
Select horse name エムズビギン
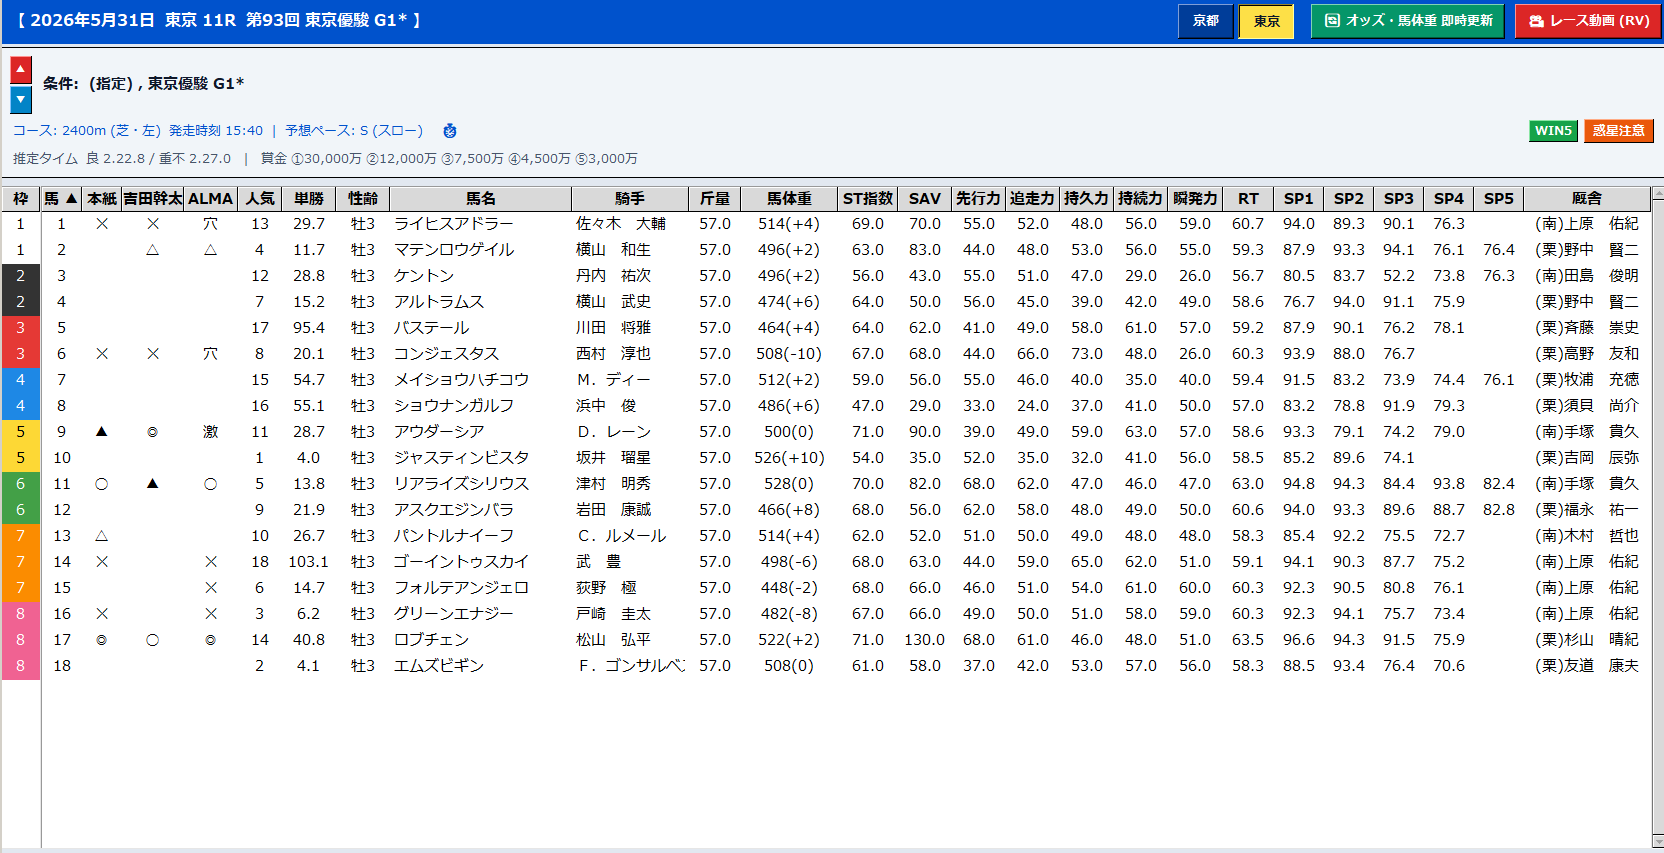tap(439, 666)
